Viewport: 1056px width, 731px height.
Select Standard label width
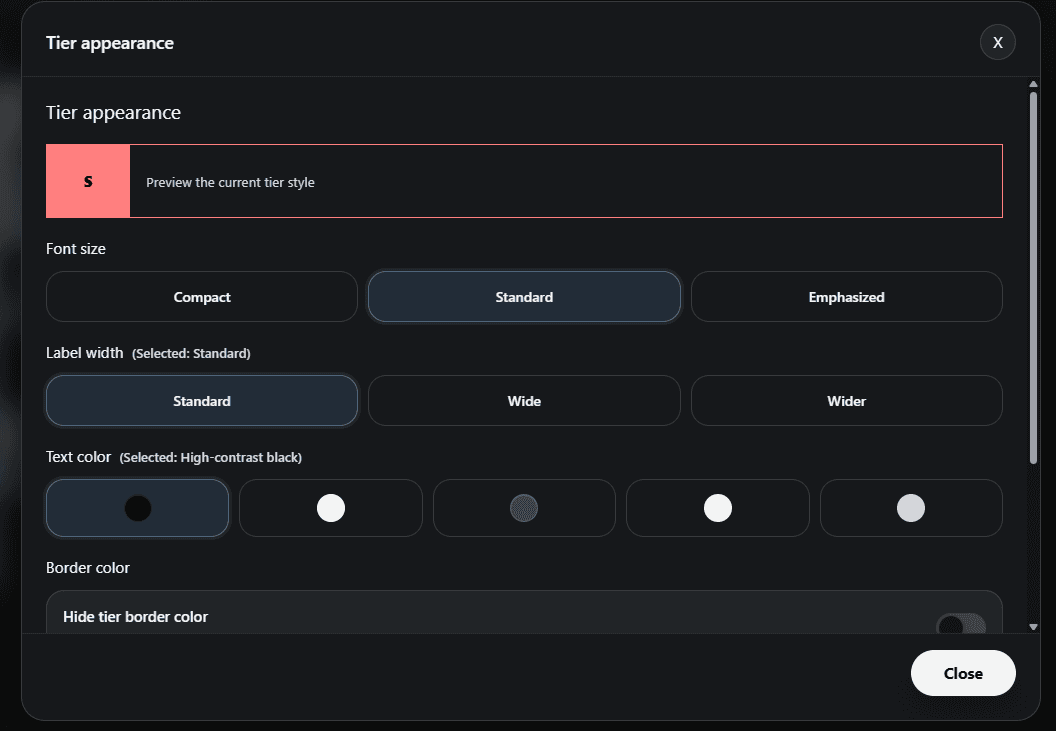(202, 401)
